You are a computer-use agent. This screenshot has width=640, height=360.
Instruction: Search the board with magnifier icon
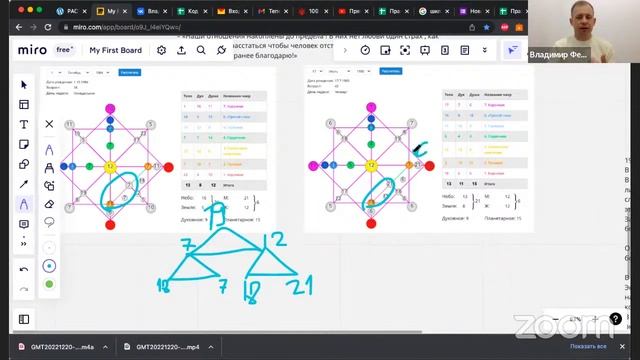[201, 50]
